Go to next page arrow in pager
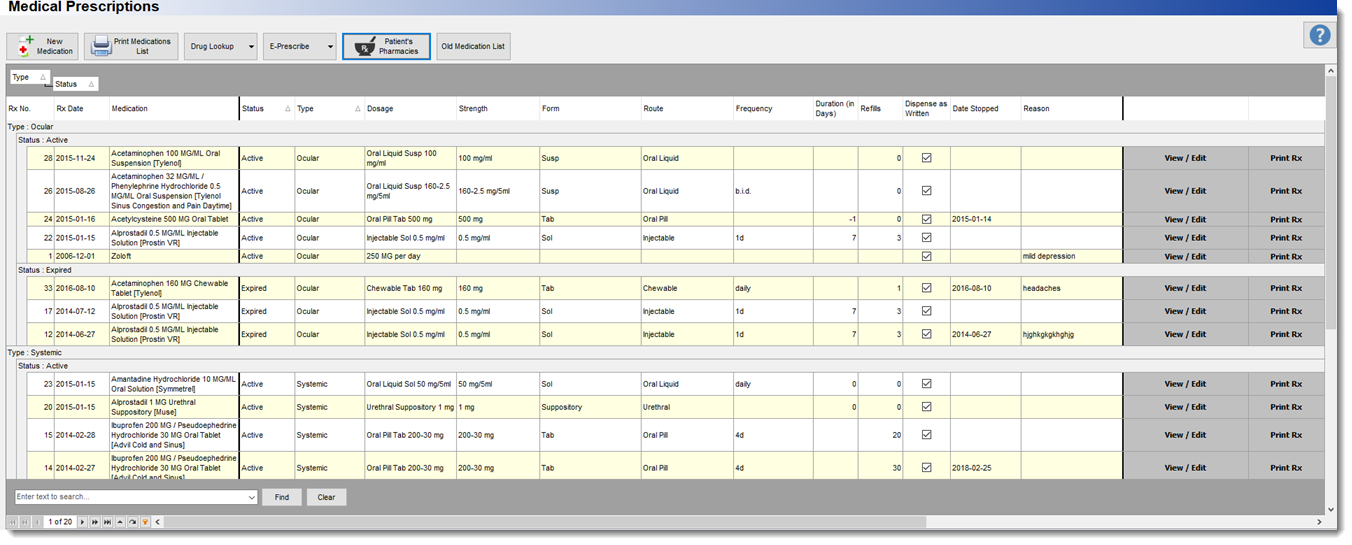The width and height of the screenshot is (1352, 545). (83, 522)
